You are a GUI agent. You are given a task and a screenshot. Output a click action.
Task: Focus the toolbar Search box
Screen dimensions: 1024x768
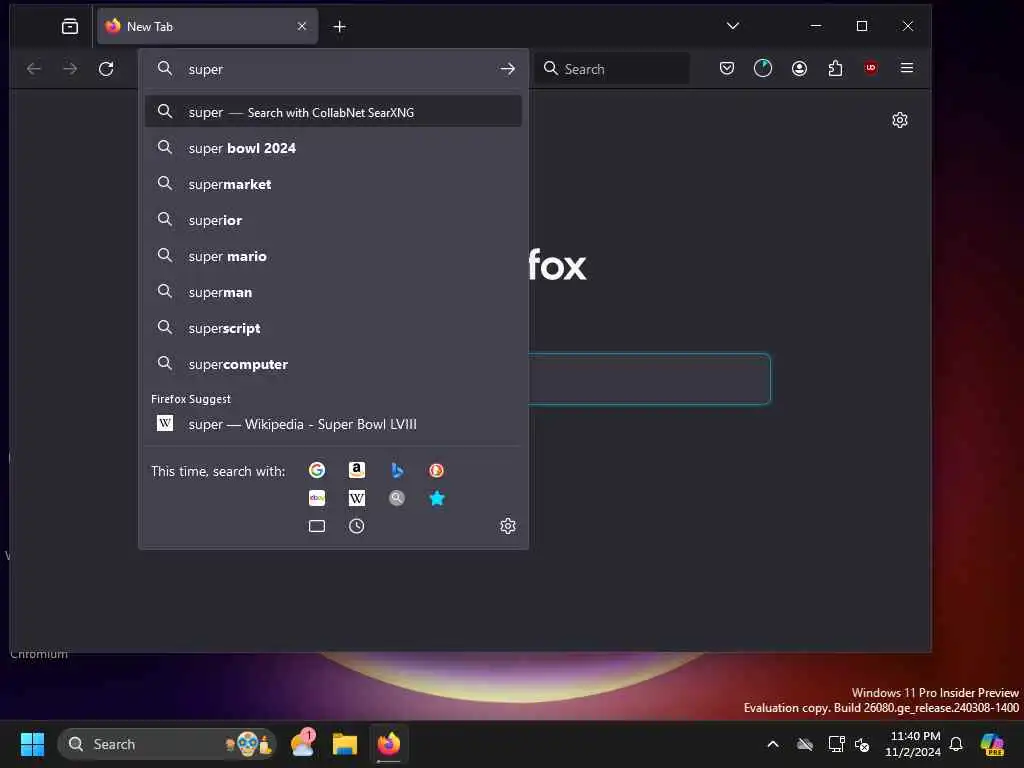click(614, 69)
